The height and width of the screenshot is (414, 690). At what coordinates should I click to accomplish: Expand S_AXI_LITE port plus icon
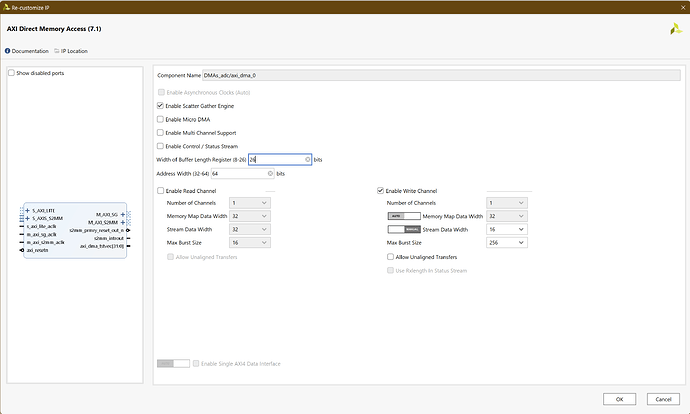pos(27,211)
